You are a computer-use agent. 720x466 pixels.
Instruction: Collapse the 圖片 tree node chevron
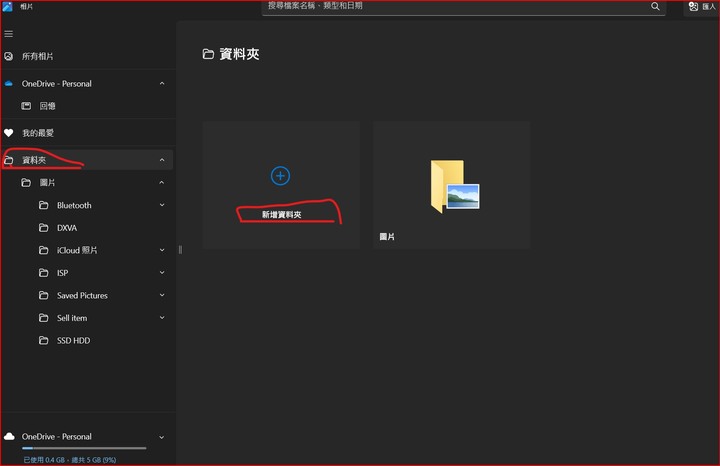coord(162,183)
